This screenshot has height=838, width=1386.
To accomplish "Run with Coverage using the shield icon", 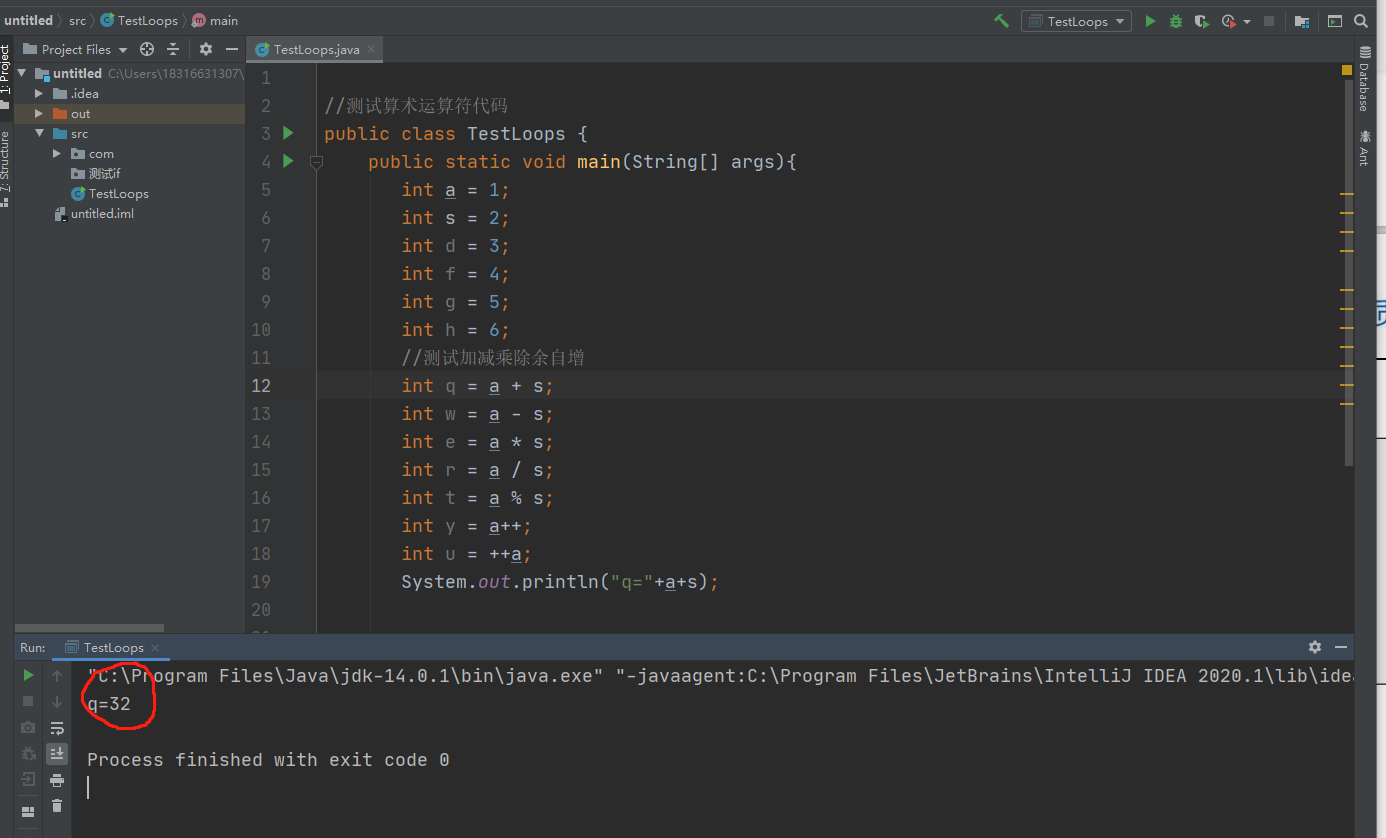I will point(1201,21).
